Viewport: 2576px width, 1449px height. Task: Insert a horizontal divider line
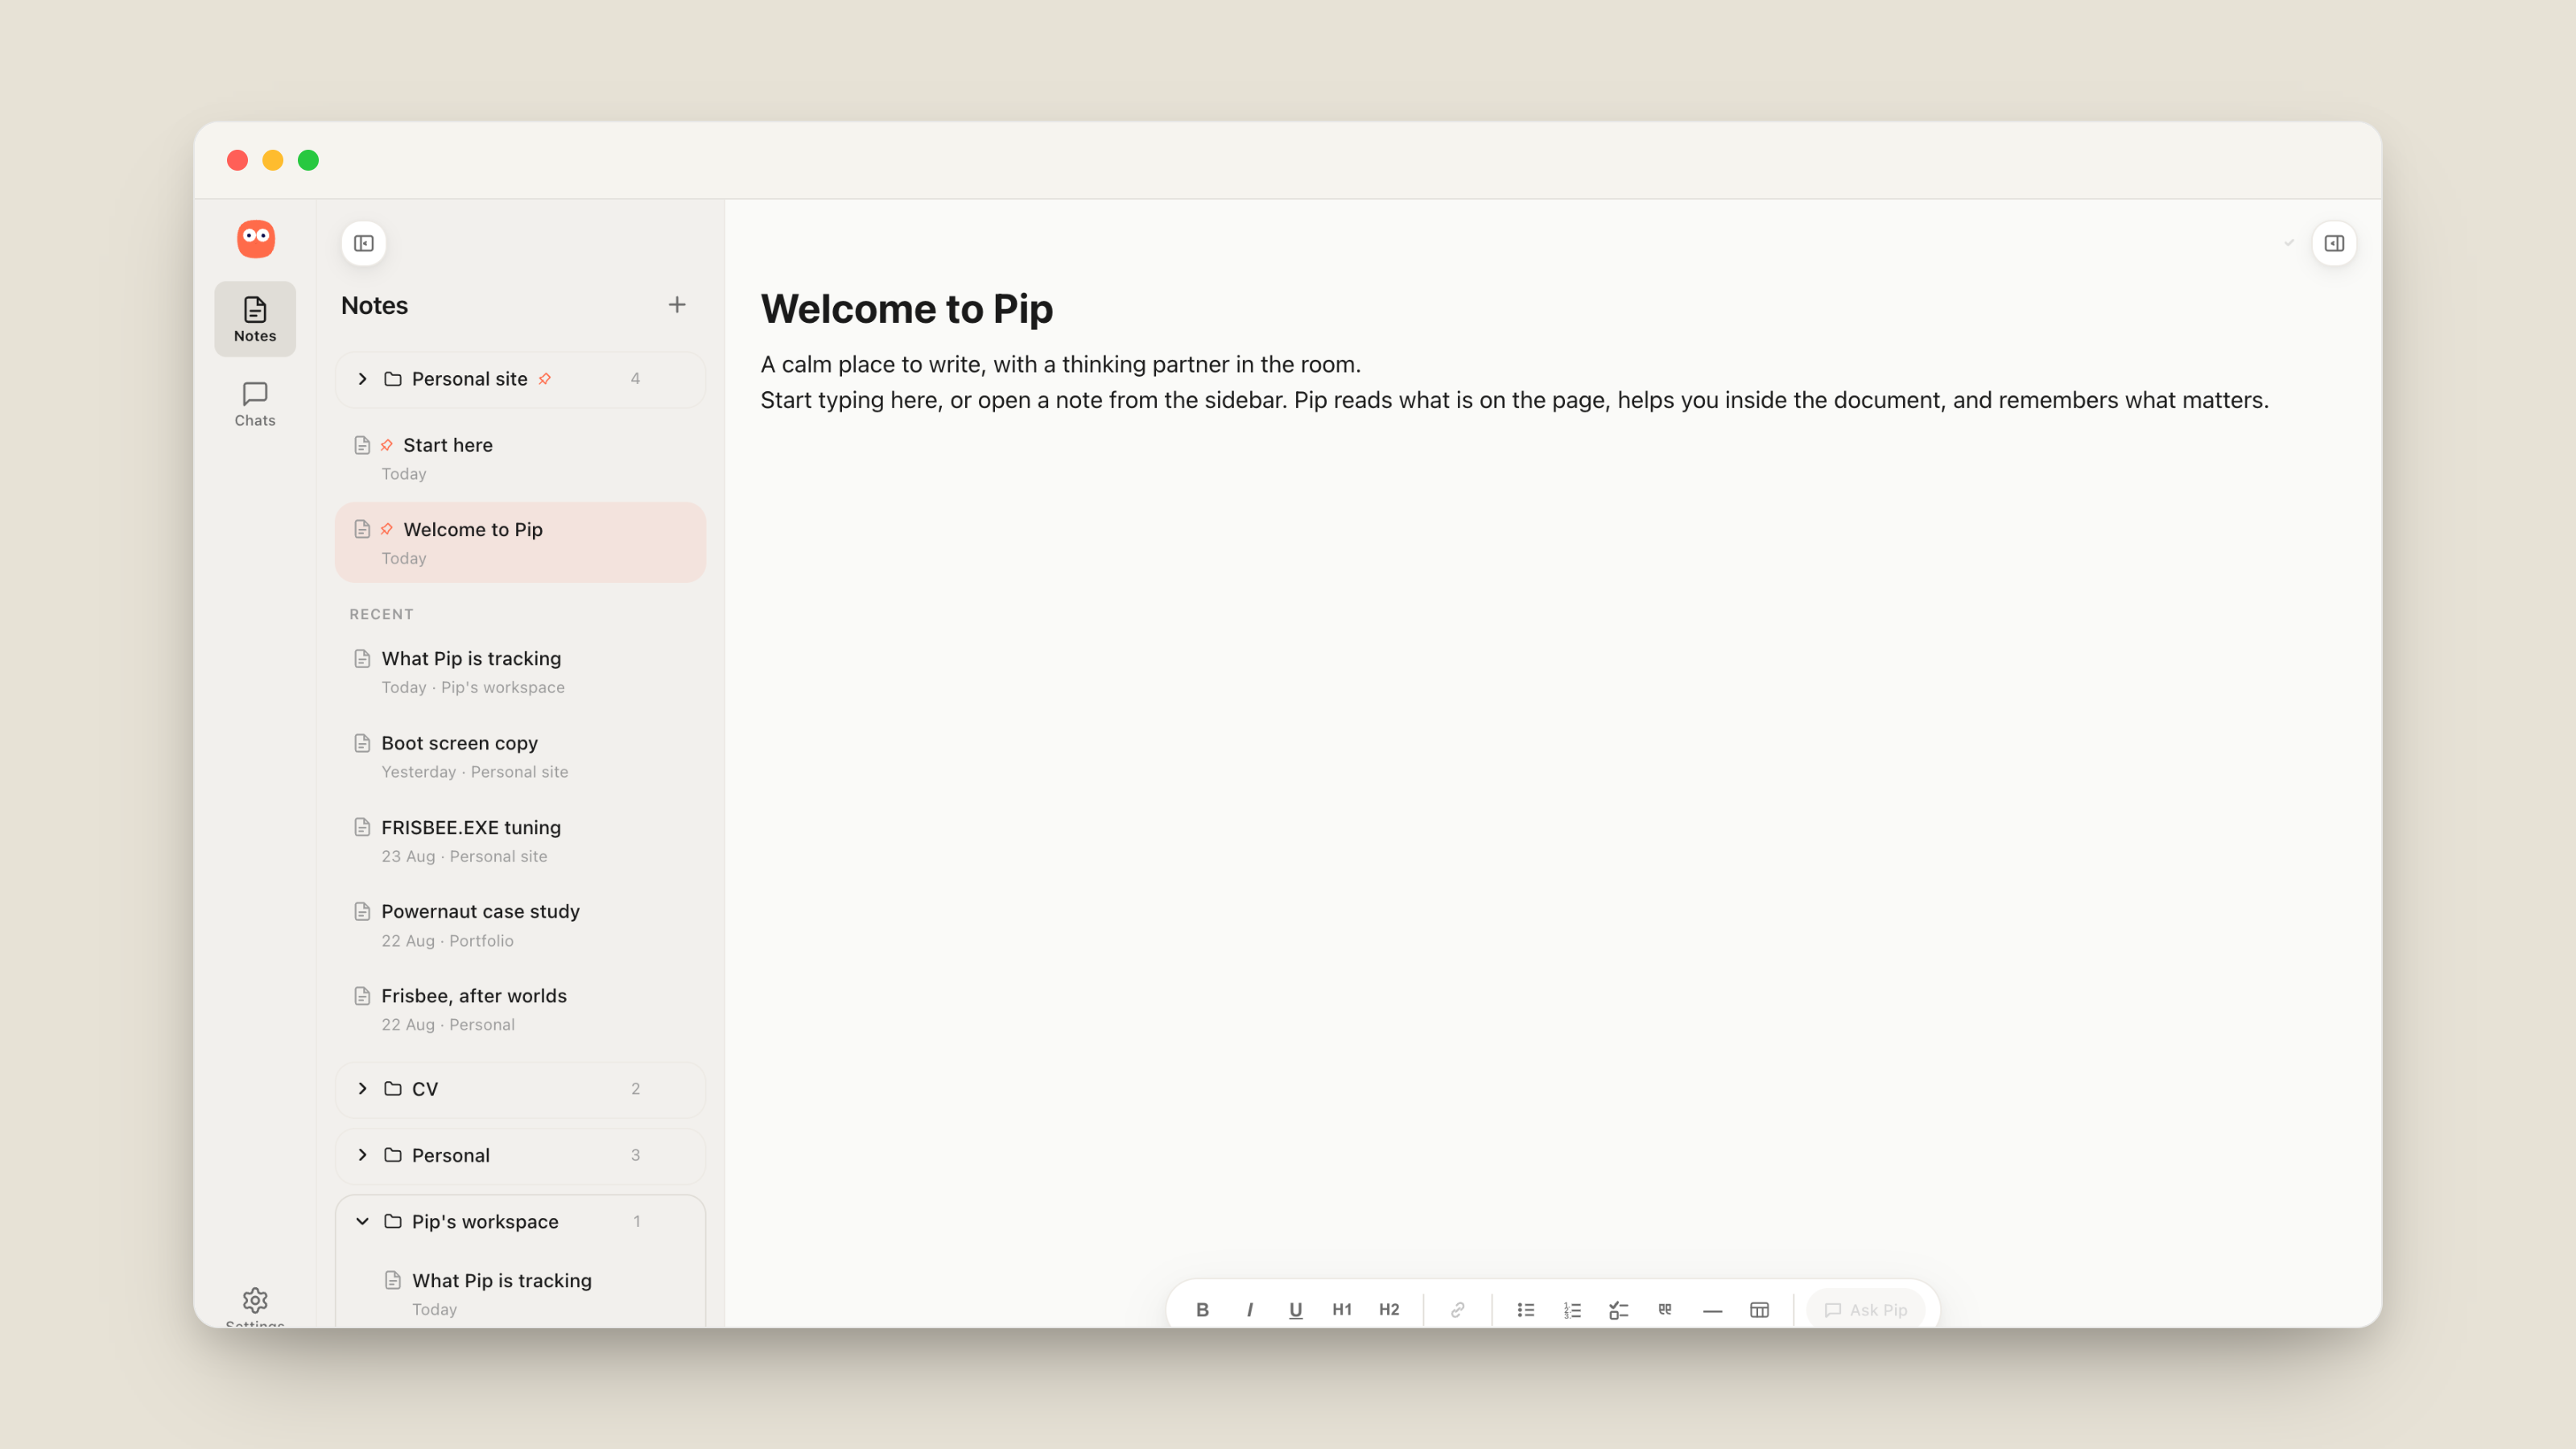1713,1310
